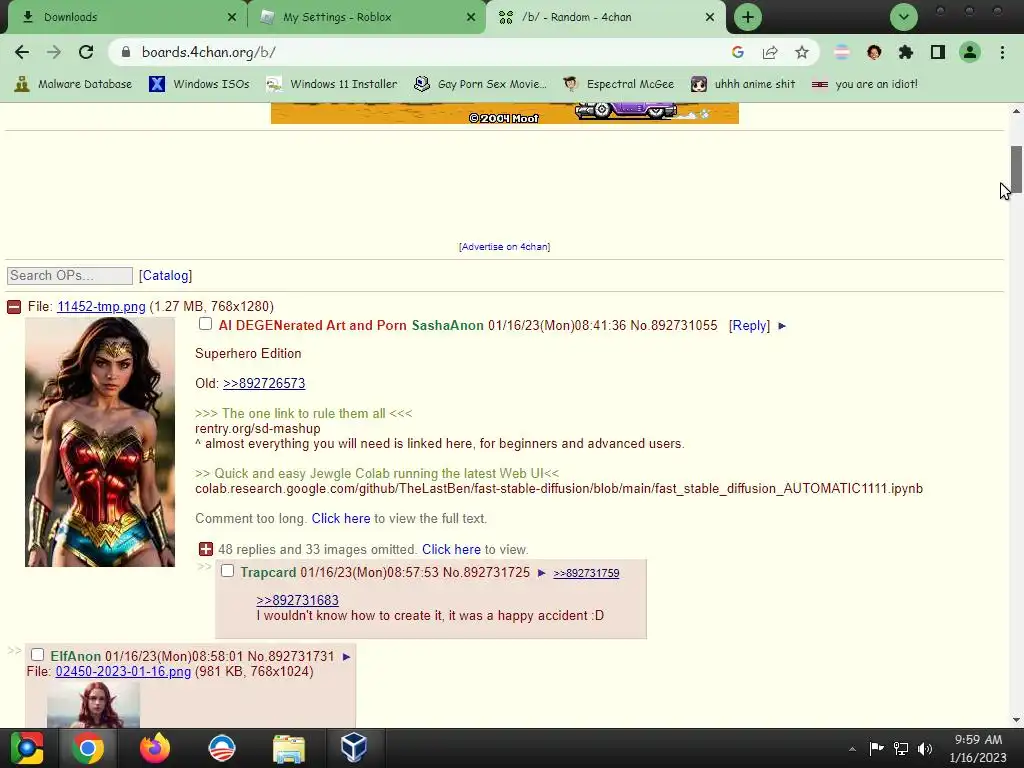Open file link 02450-2023-01-16.png
Viewport: 1024px width, 768px height.
123,671
